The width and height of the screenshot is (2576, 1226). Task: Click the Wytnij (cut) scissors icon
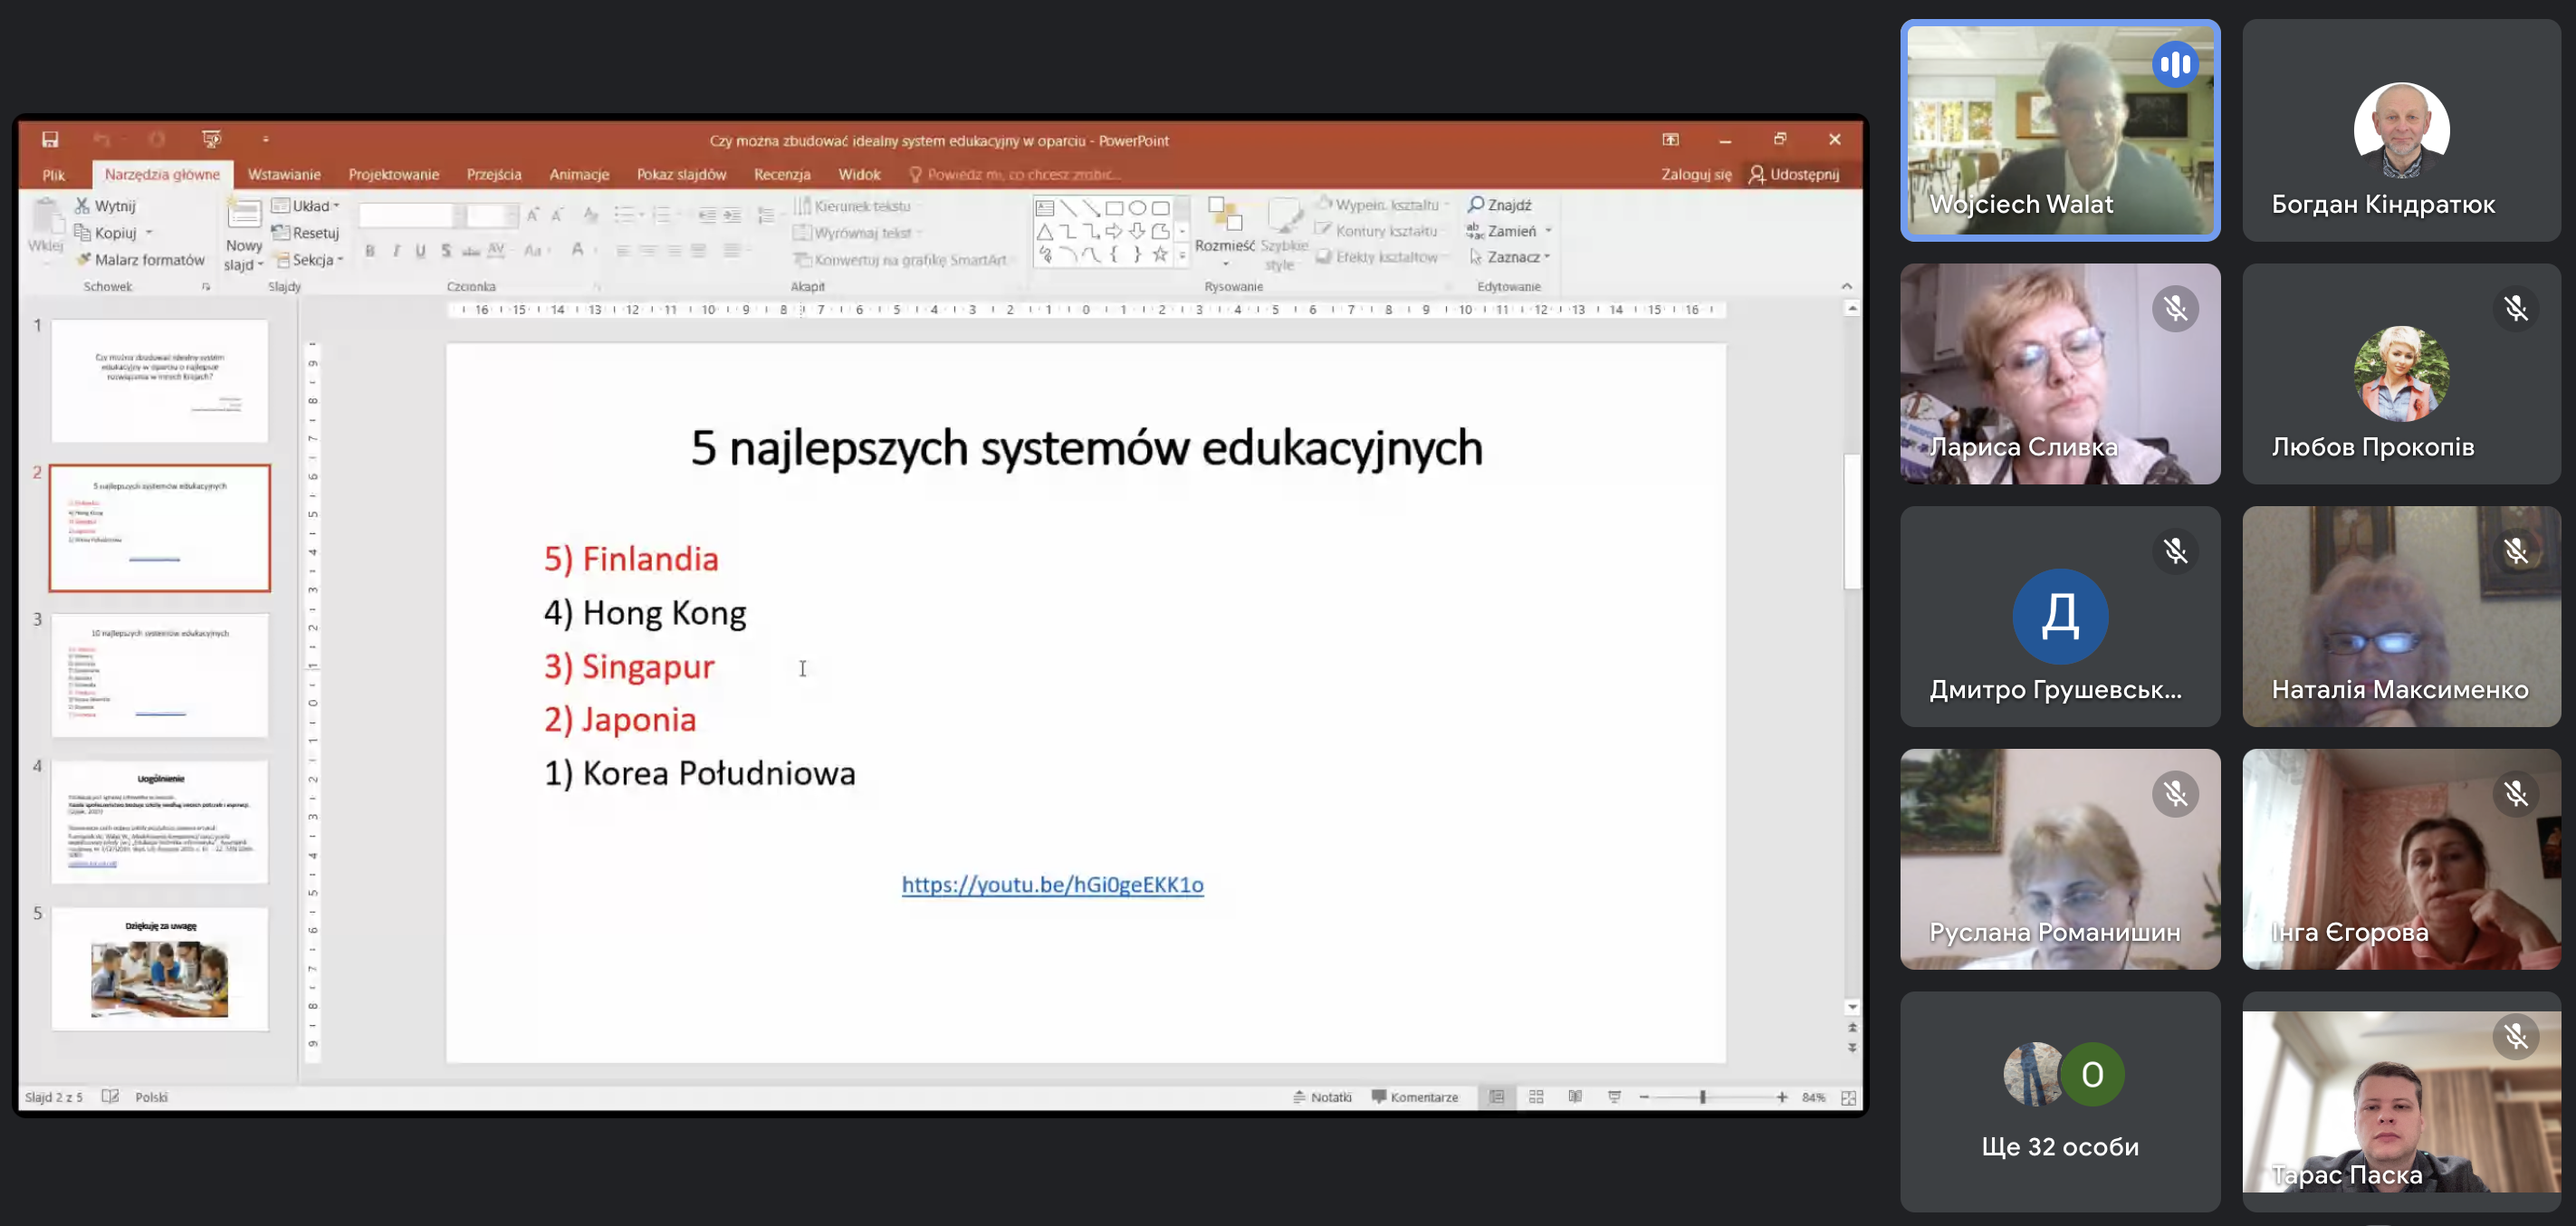(82, 205)
